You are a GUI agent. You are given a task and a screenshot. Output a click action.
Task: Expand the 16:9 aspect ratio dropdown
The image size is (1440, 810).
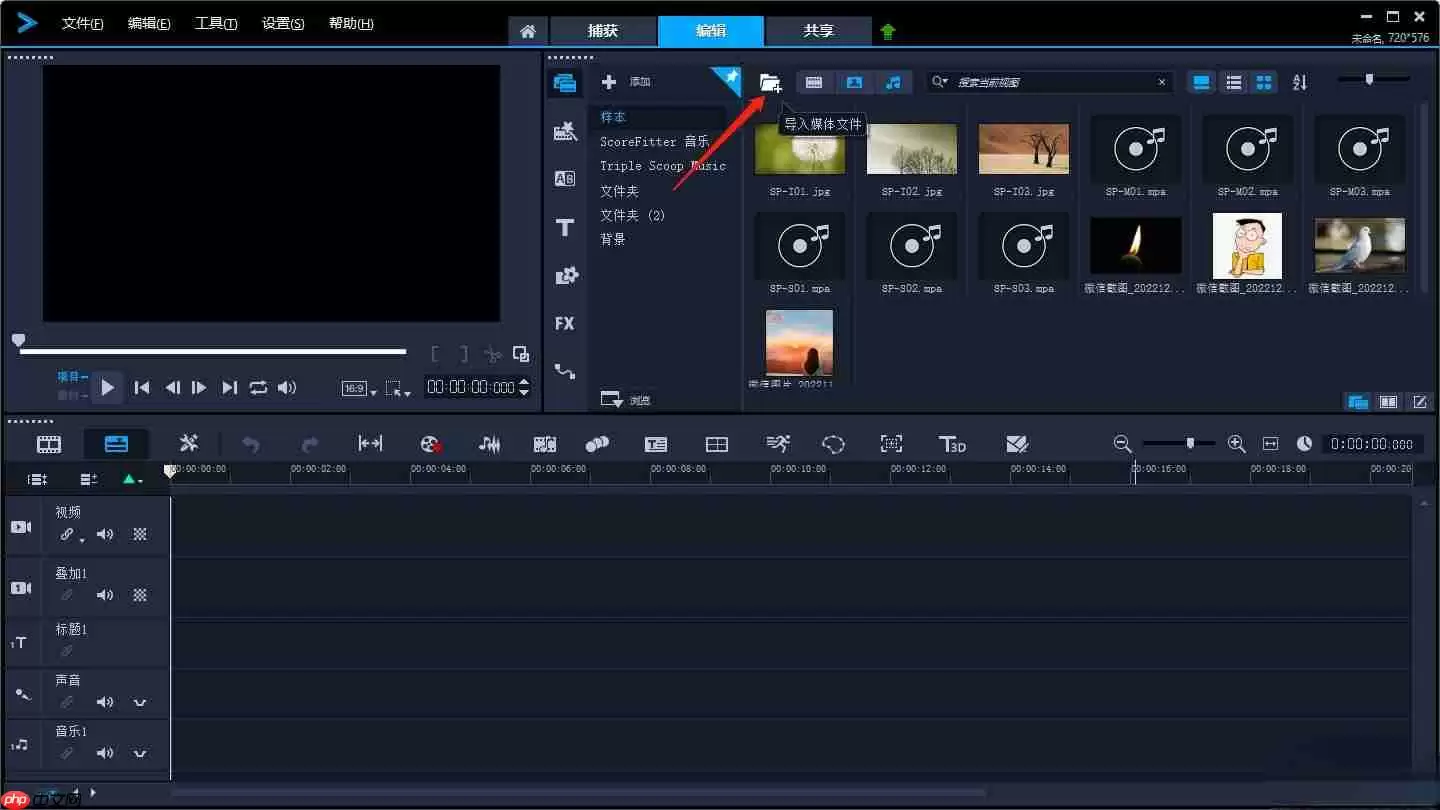358,389
